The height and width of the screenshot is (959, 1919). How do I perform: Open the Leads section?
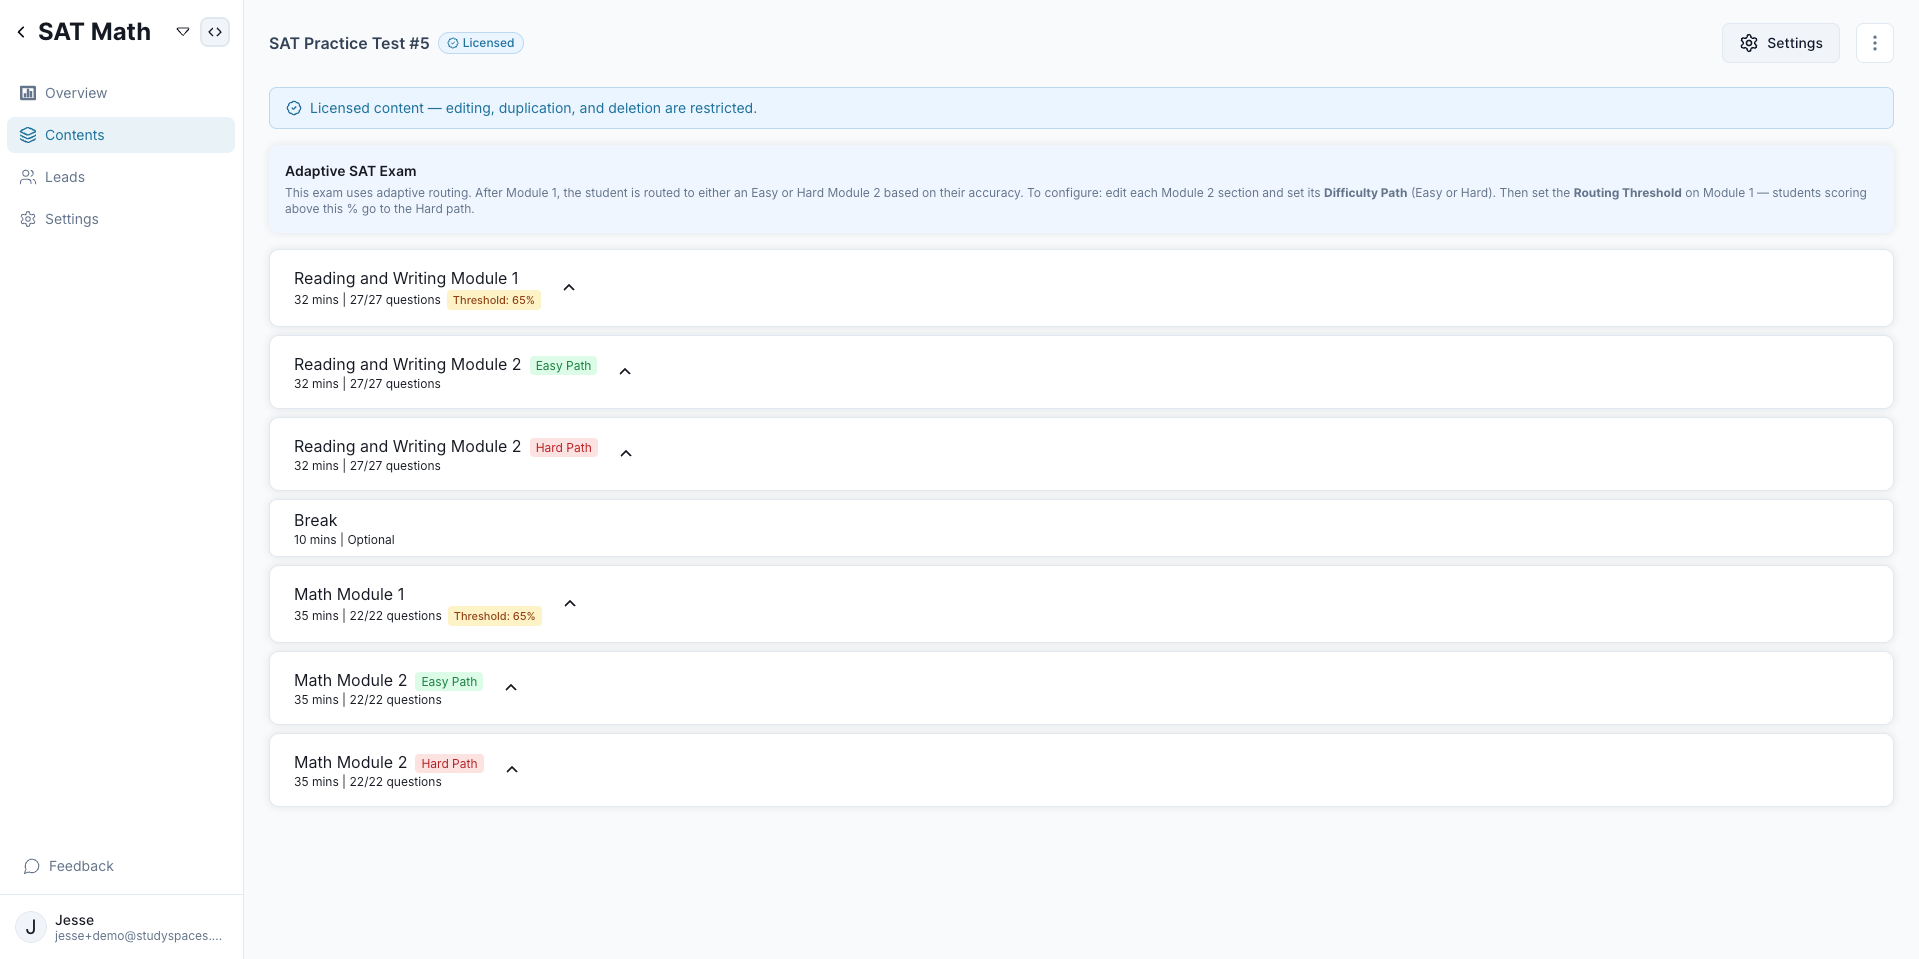click(121, 177)
